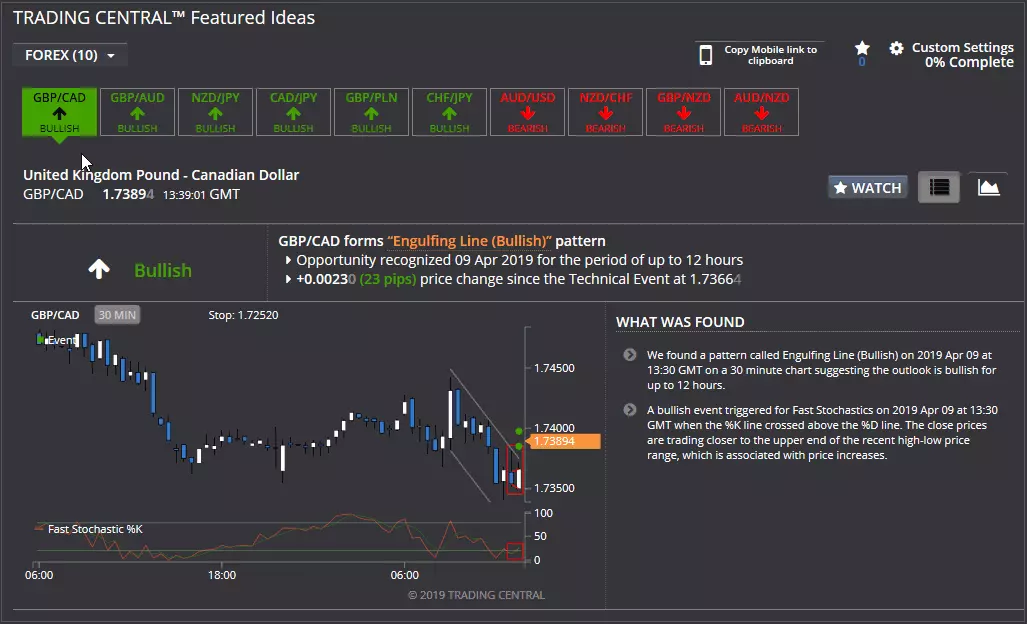Open the FOREX (10) dropdown

coord(69,55)
